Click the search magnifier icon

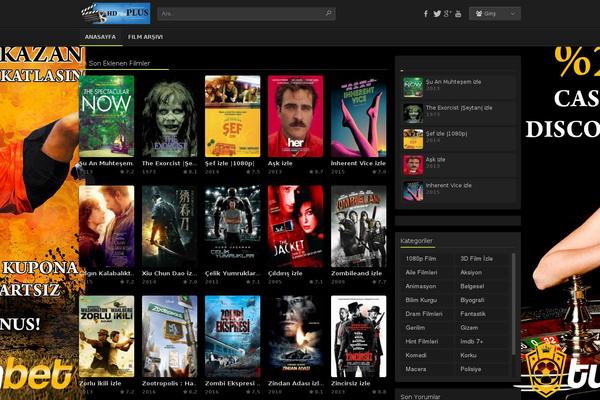coord(328,13)
